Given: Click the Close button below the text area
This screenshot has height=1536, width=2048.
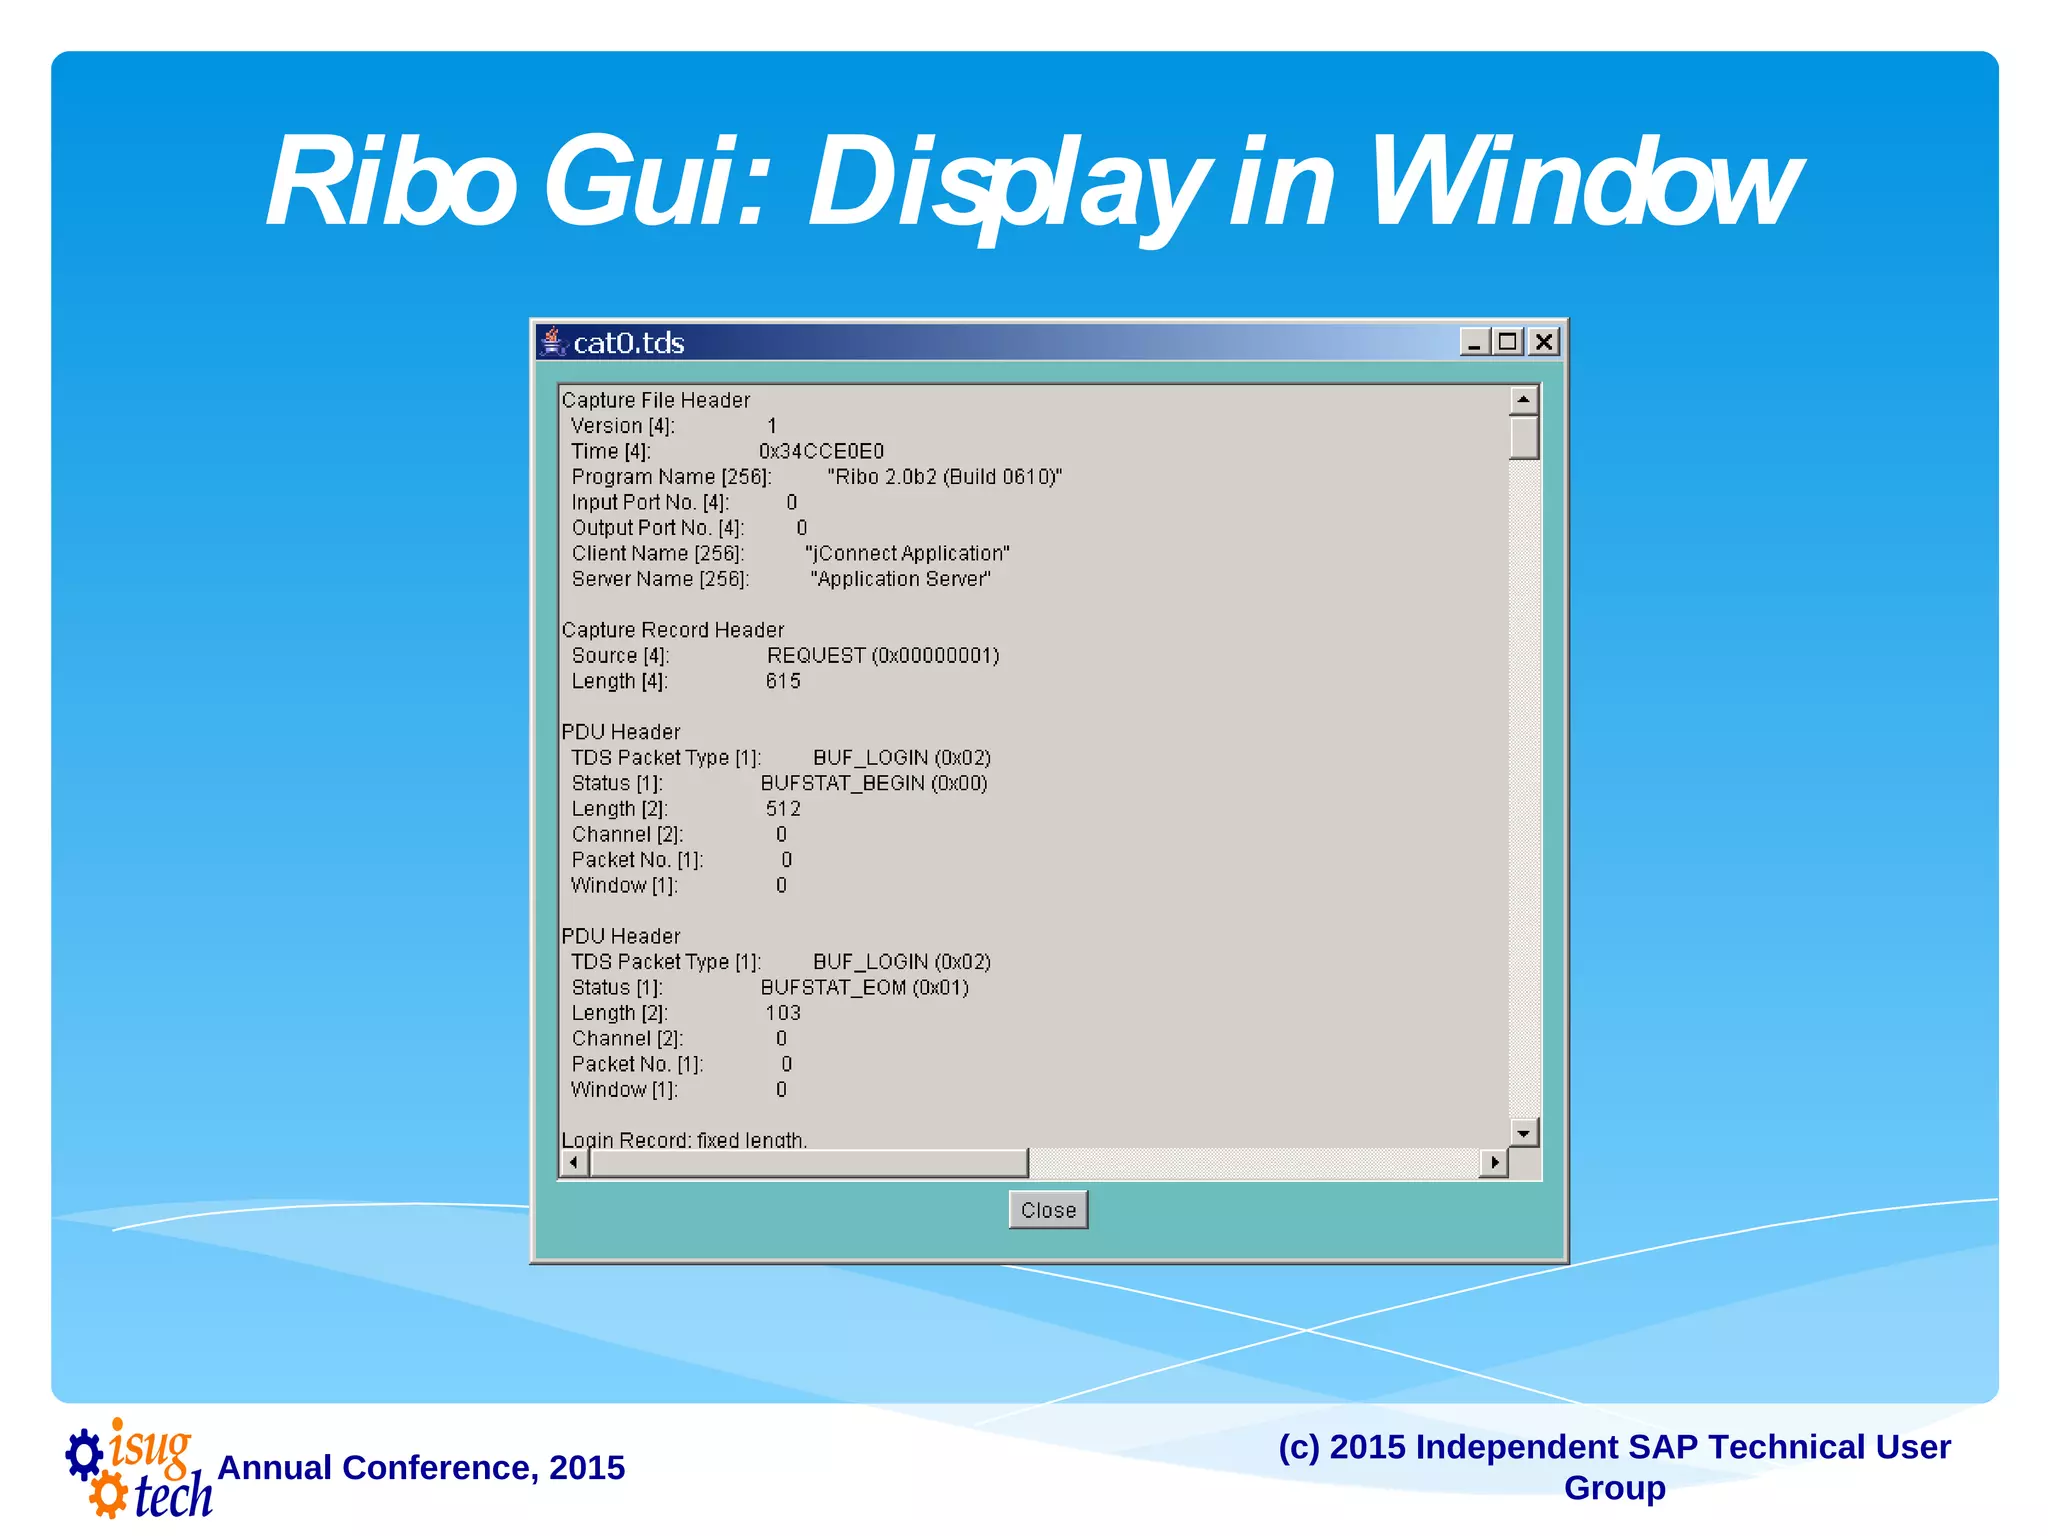Looking at the screenshot, I should 1048,1210.
